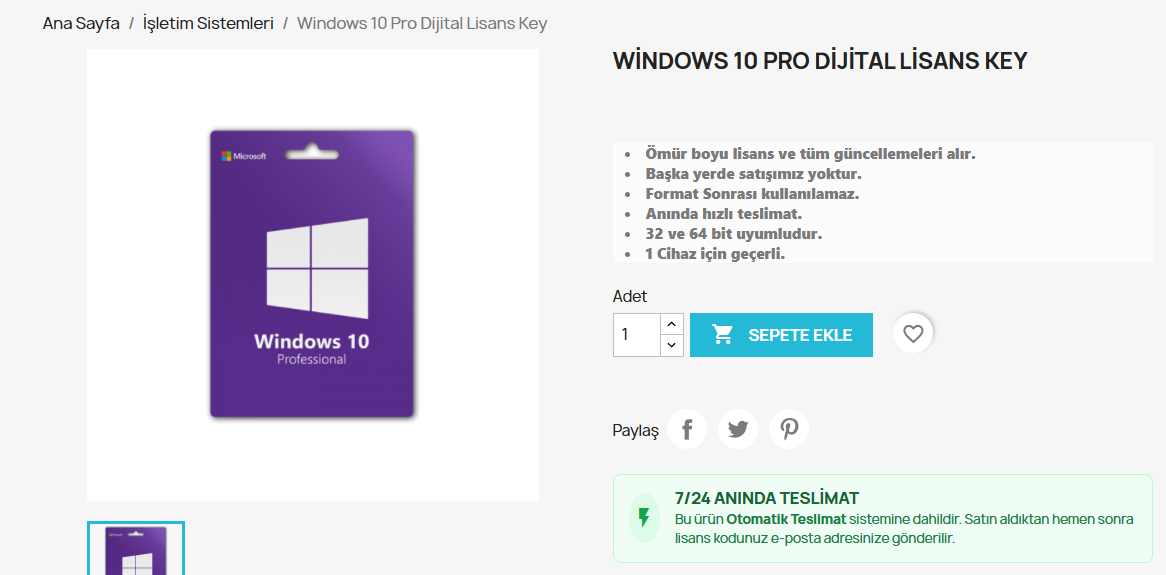Screen dimensions: 1166x575
Task: Click the Windows logo on product image
Action: point(317,265)
